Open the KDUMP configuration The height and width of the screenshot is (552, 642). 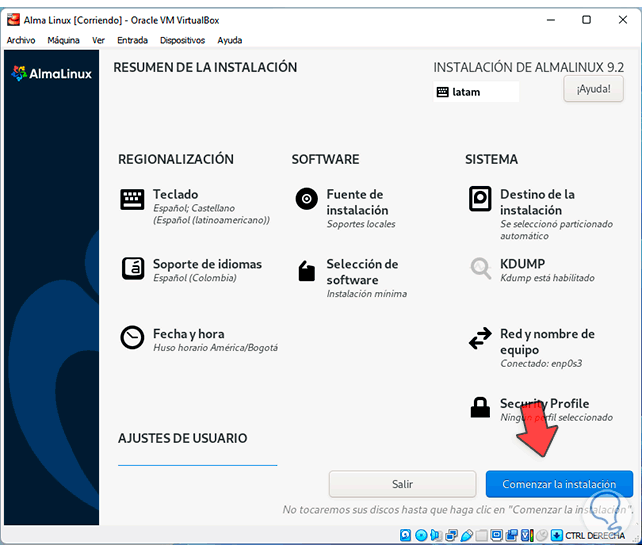pos(532,270)
